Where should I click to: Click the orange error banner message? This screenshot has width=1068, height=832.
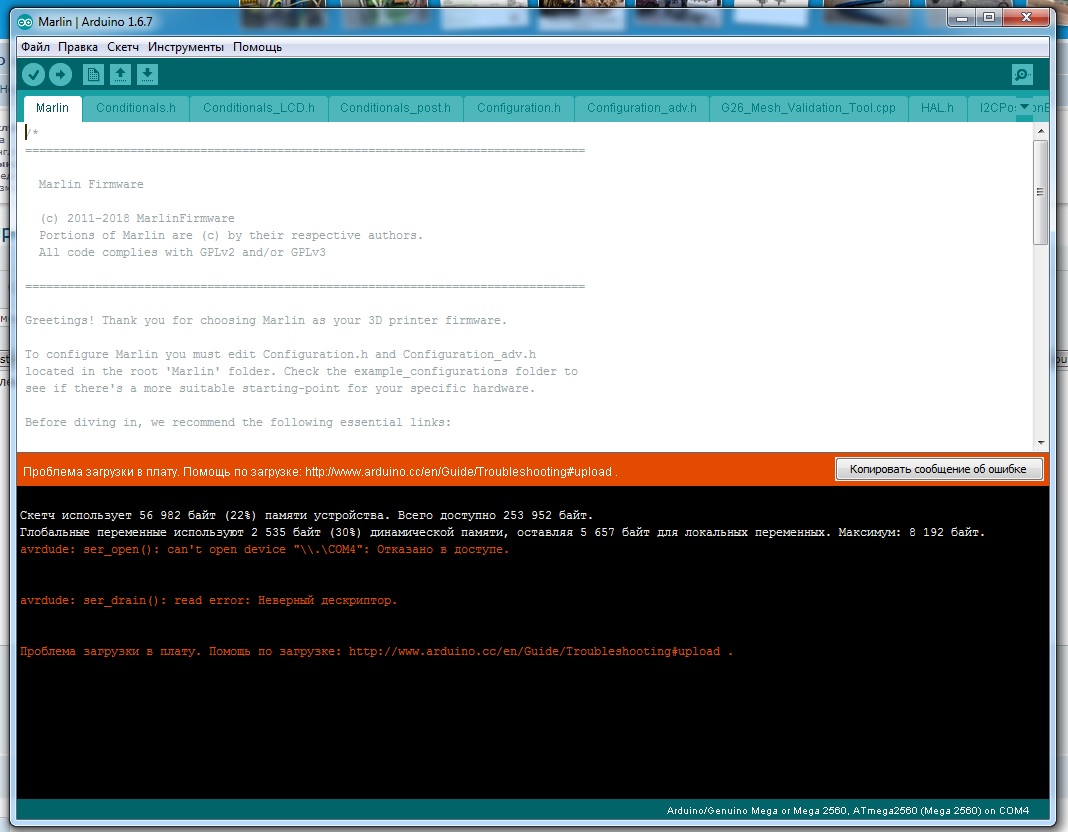tap(320, 472)
